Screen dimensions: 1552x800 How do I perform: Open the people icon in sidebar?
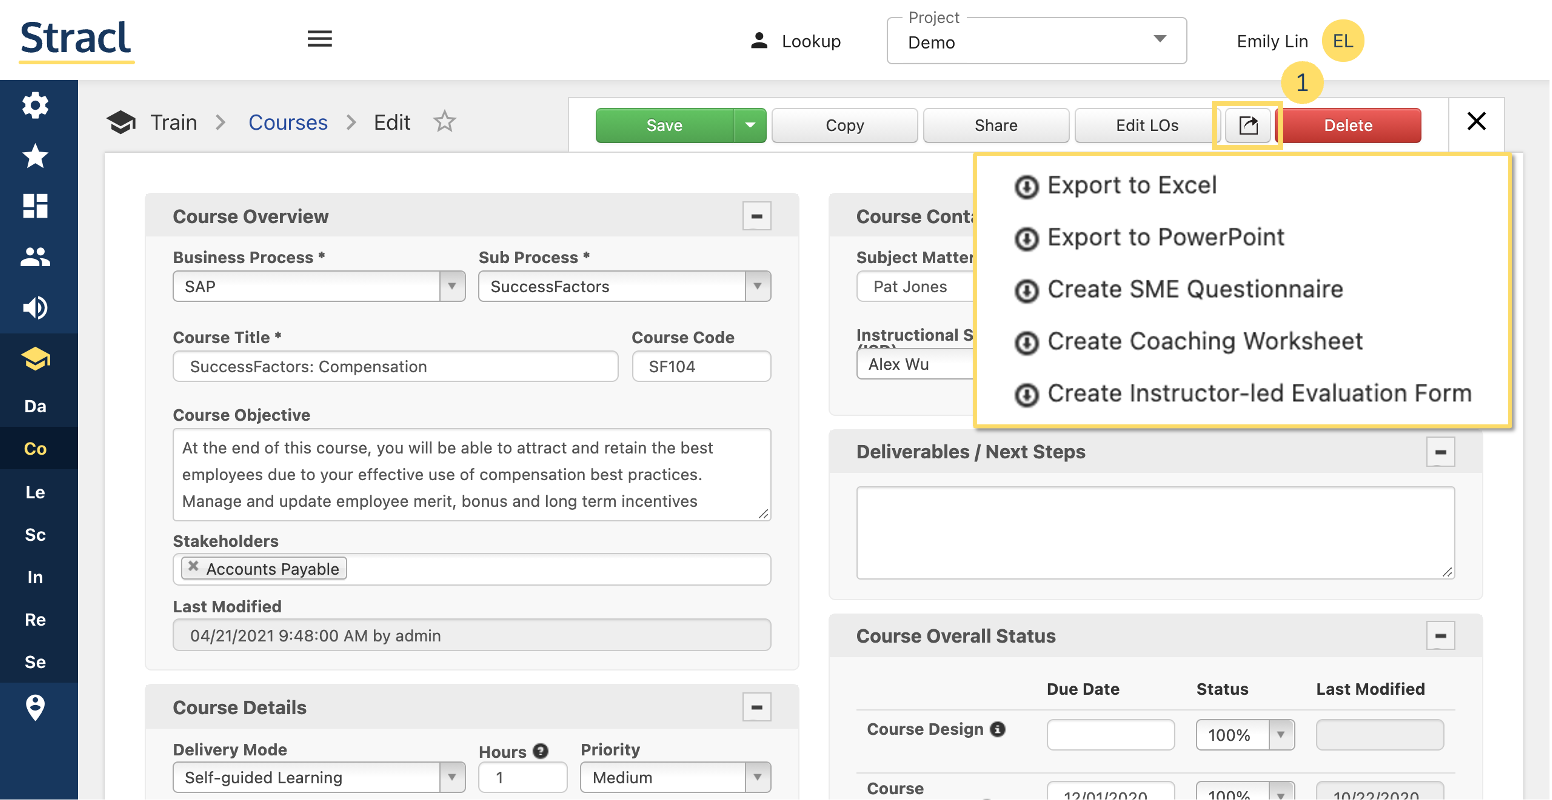pos(35,257)
